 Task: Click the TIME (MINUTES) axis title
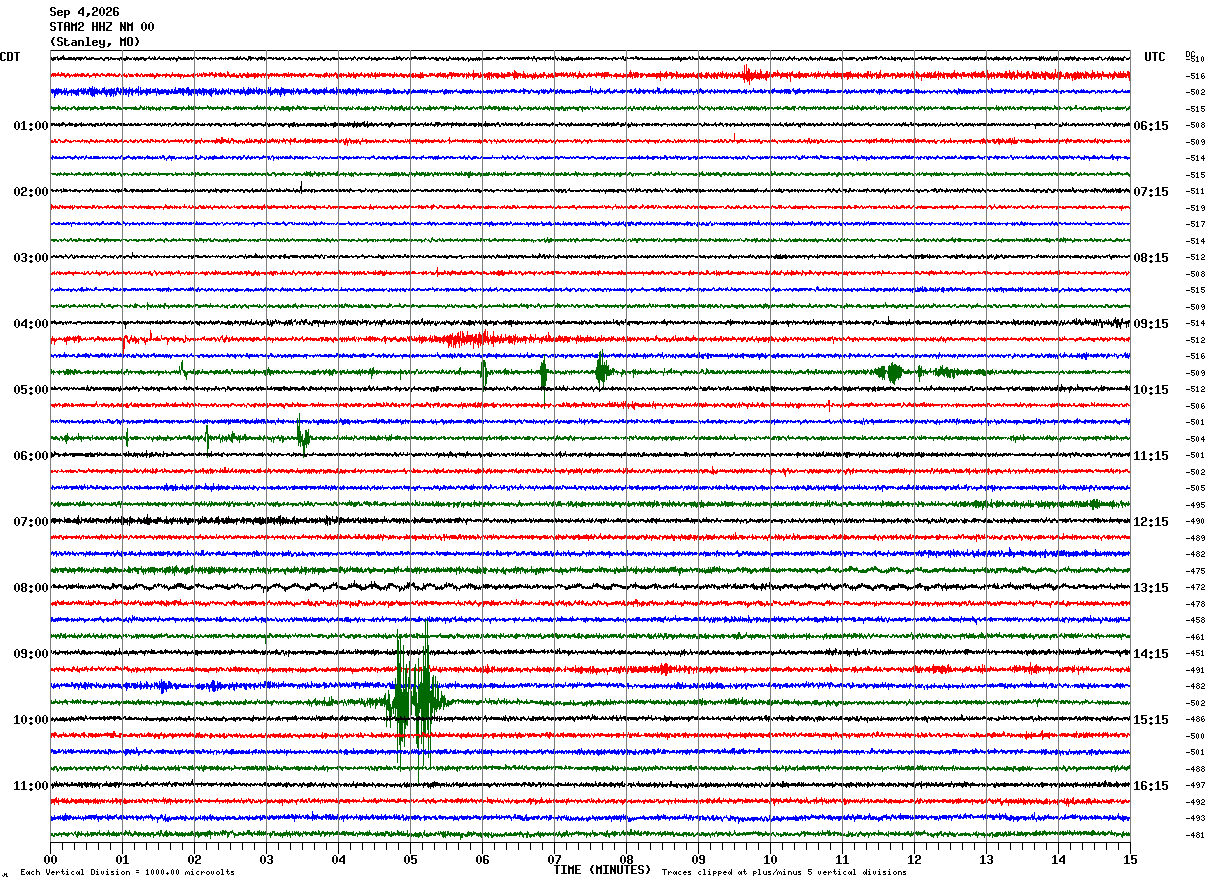click(602, 870)
